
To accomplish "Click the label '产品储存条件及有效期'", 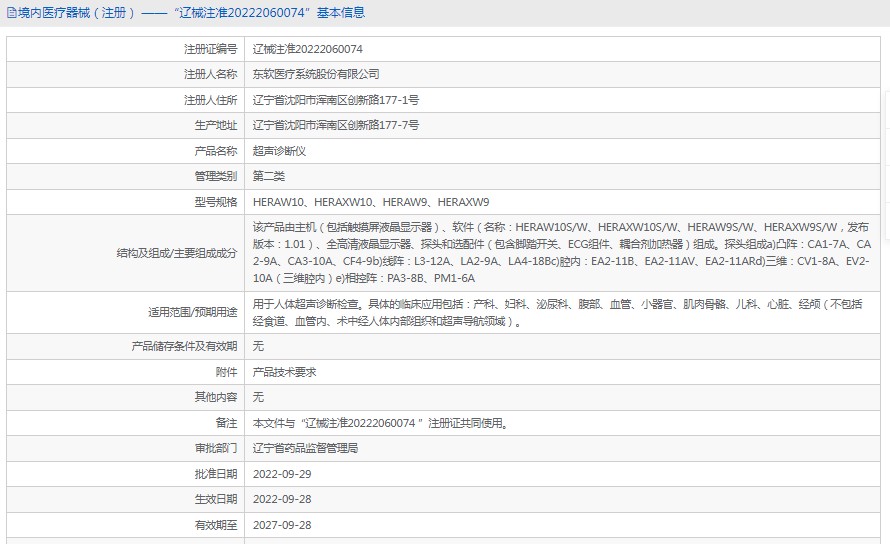I will [x=184, y=346].
